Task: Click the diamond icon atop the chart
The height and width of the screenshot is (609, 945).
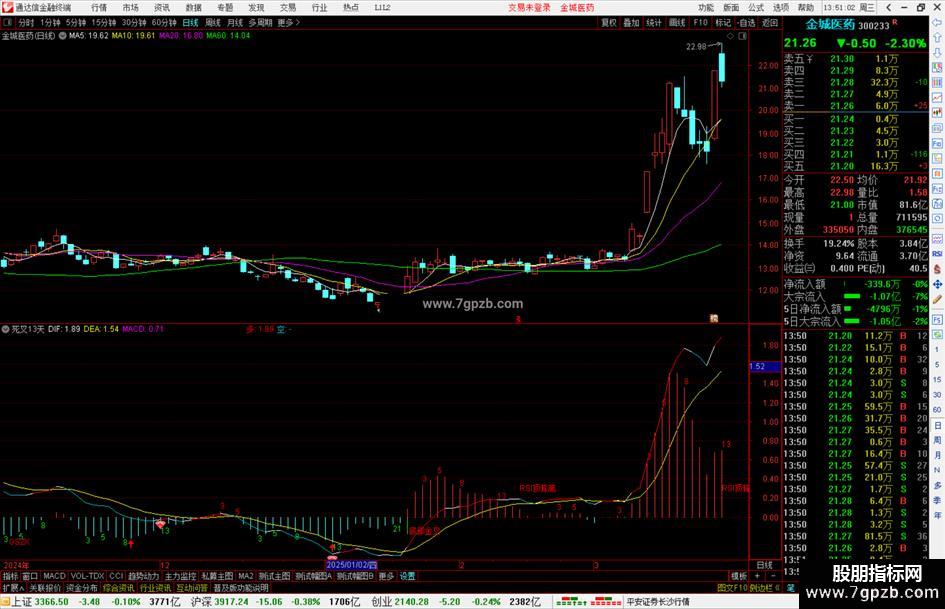Action: [x=730, y=36]
